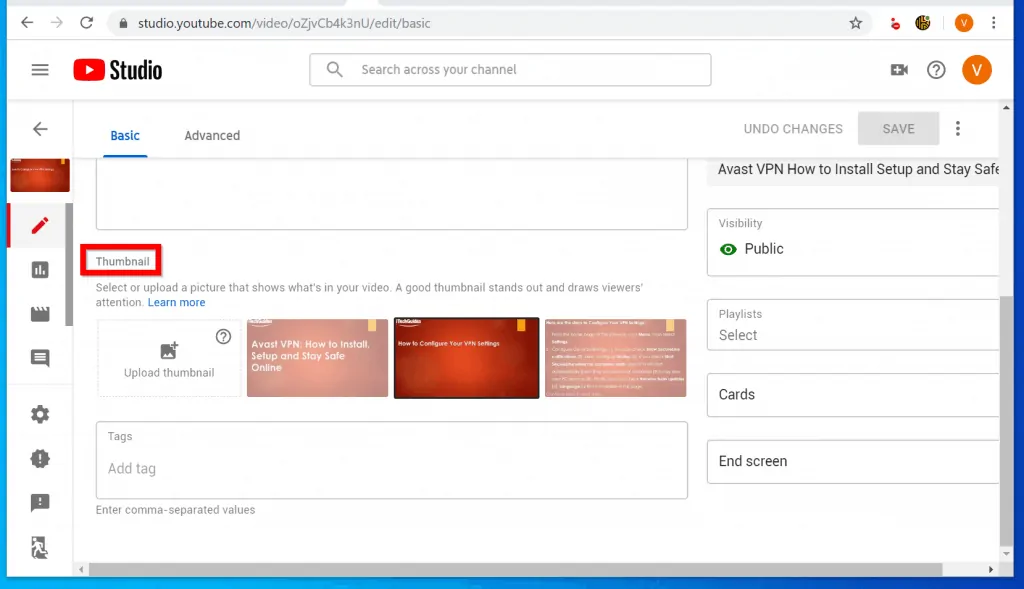Select the Details pencil icon in sidebar

pos(39,225)
